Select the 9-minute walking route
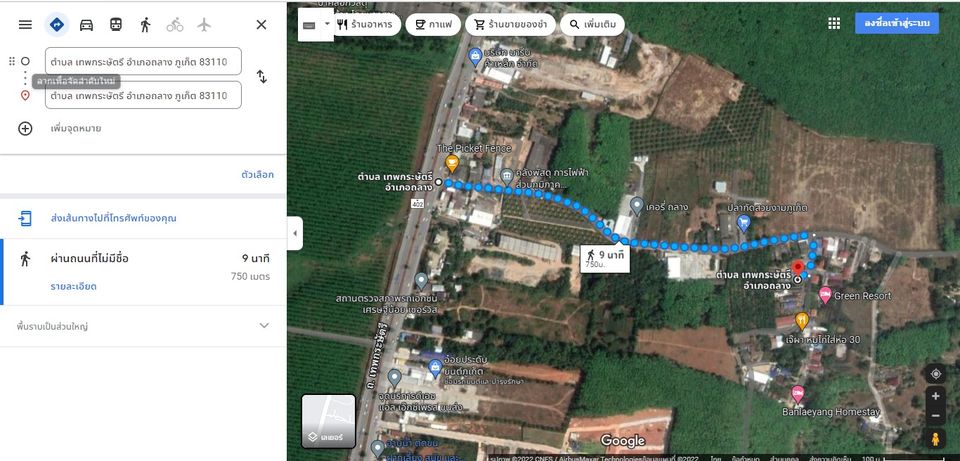 [143, 272]
